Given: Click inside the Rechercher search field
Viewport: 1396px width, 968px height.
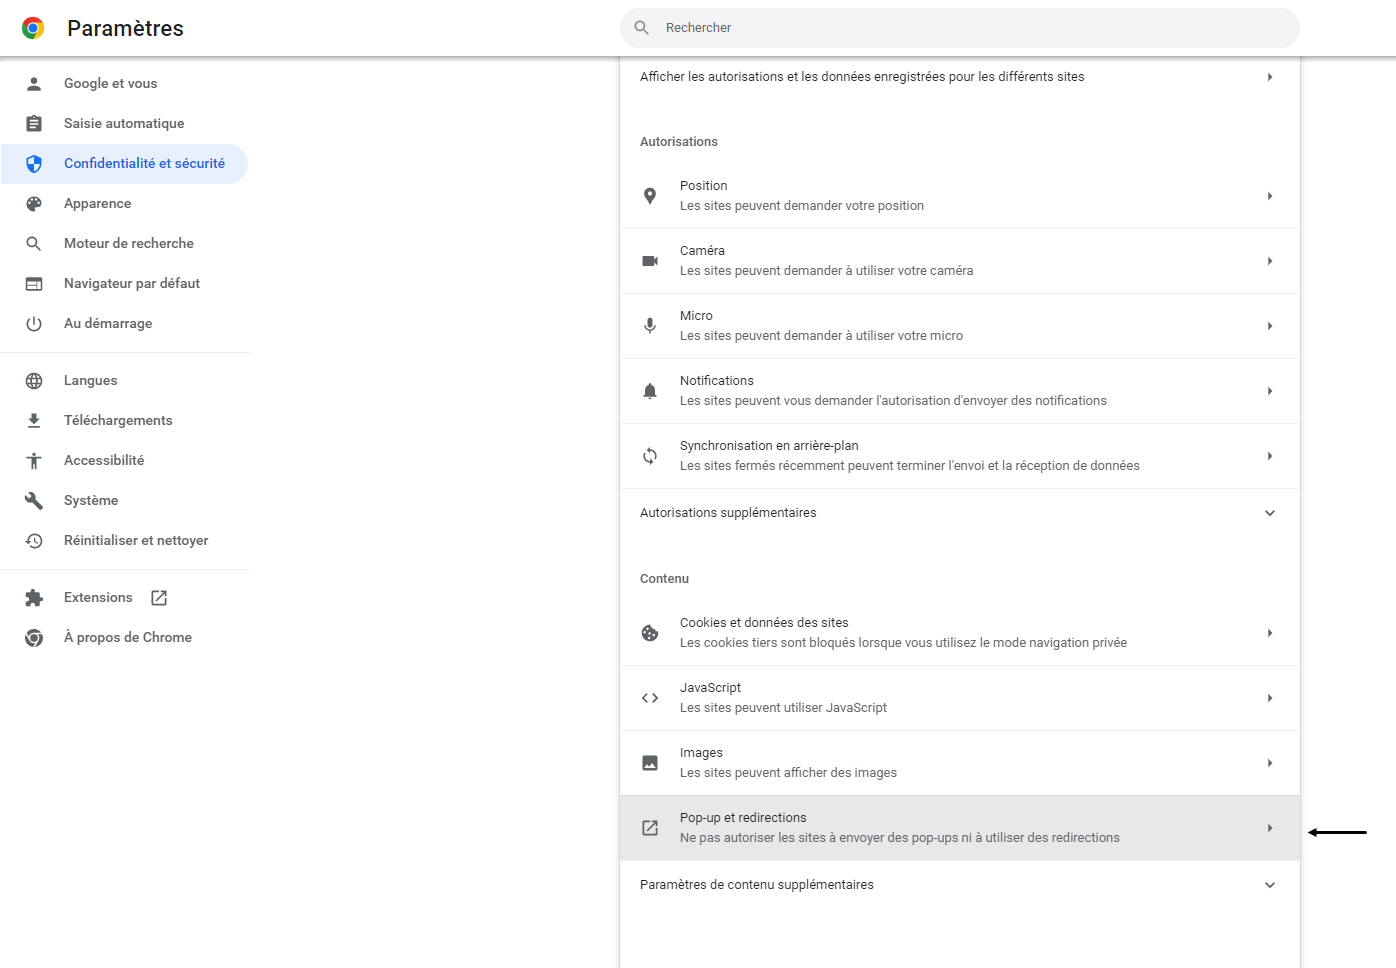Looking at the screenshot, I should 959,27.
